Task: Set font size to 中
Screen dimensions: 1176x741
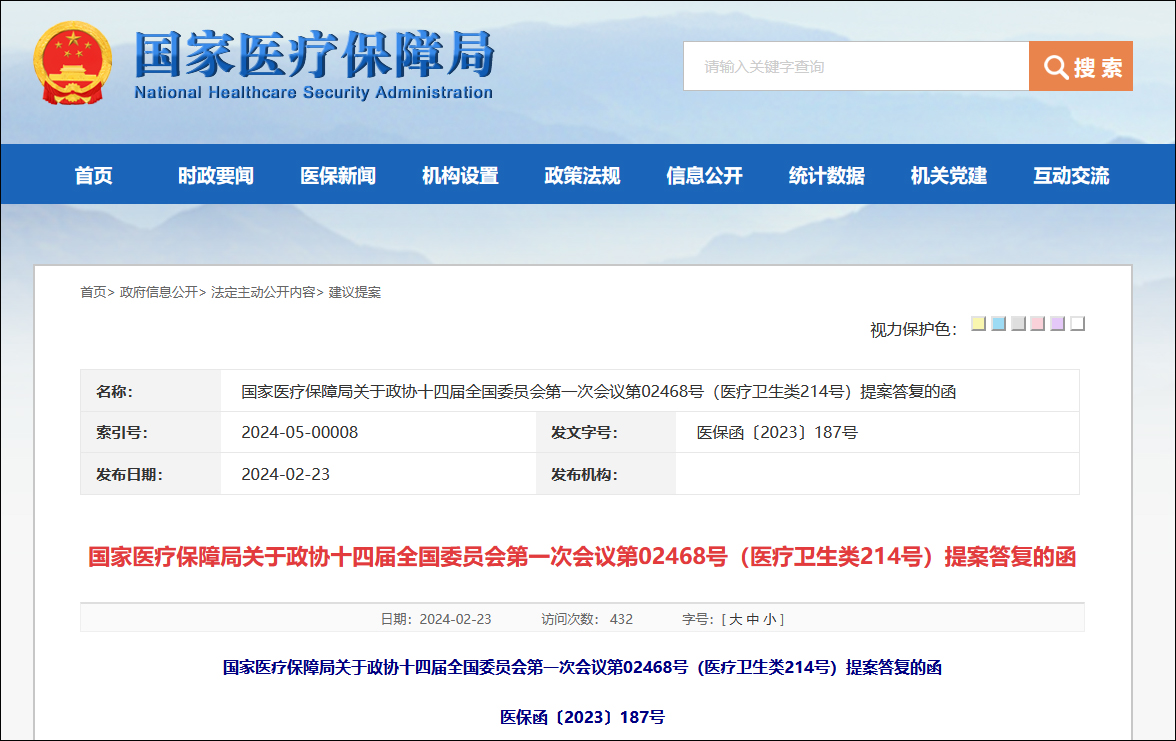Action: click(x=753, y=620)
